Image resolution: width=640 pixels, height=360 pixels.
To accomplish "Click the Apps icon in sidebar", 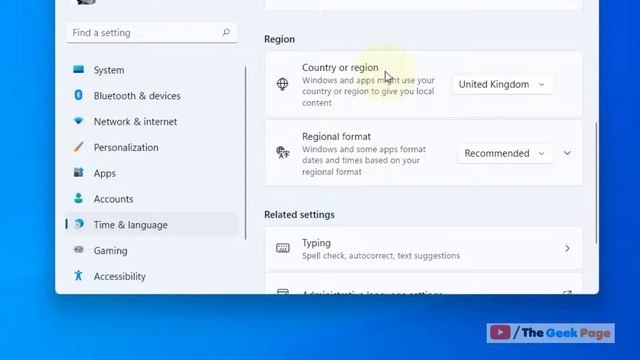I will 78,172.
